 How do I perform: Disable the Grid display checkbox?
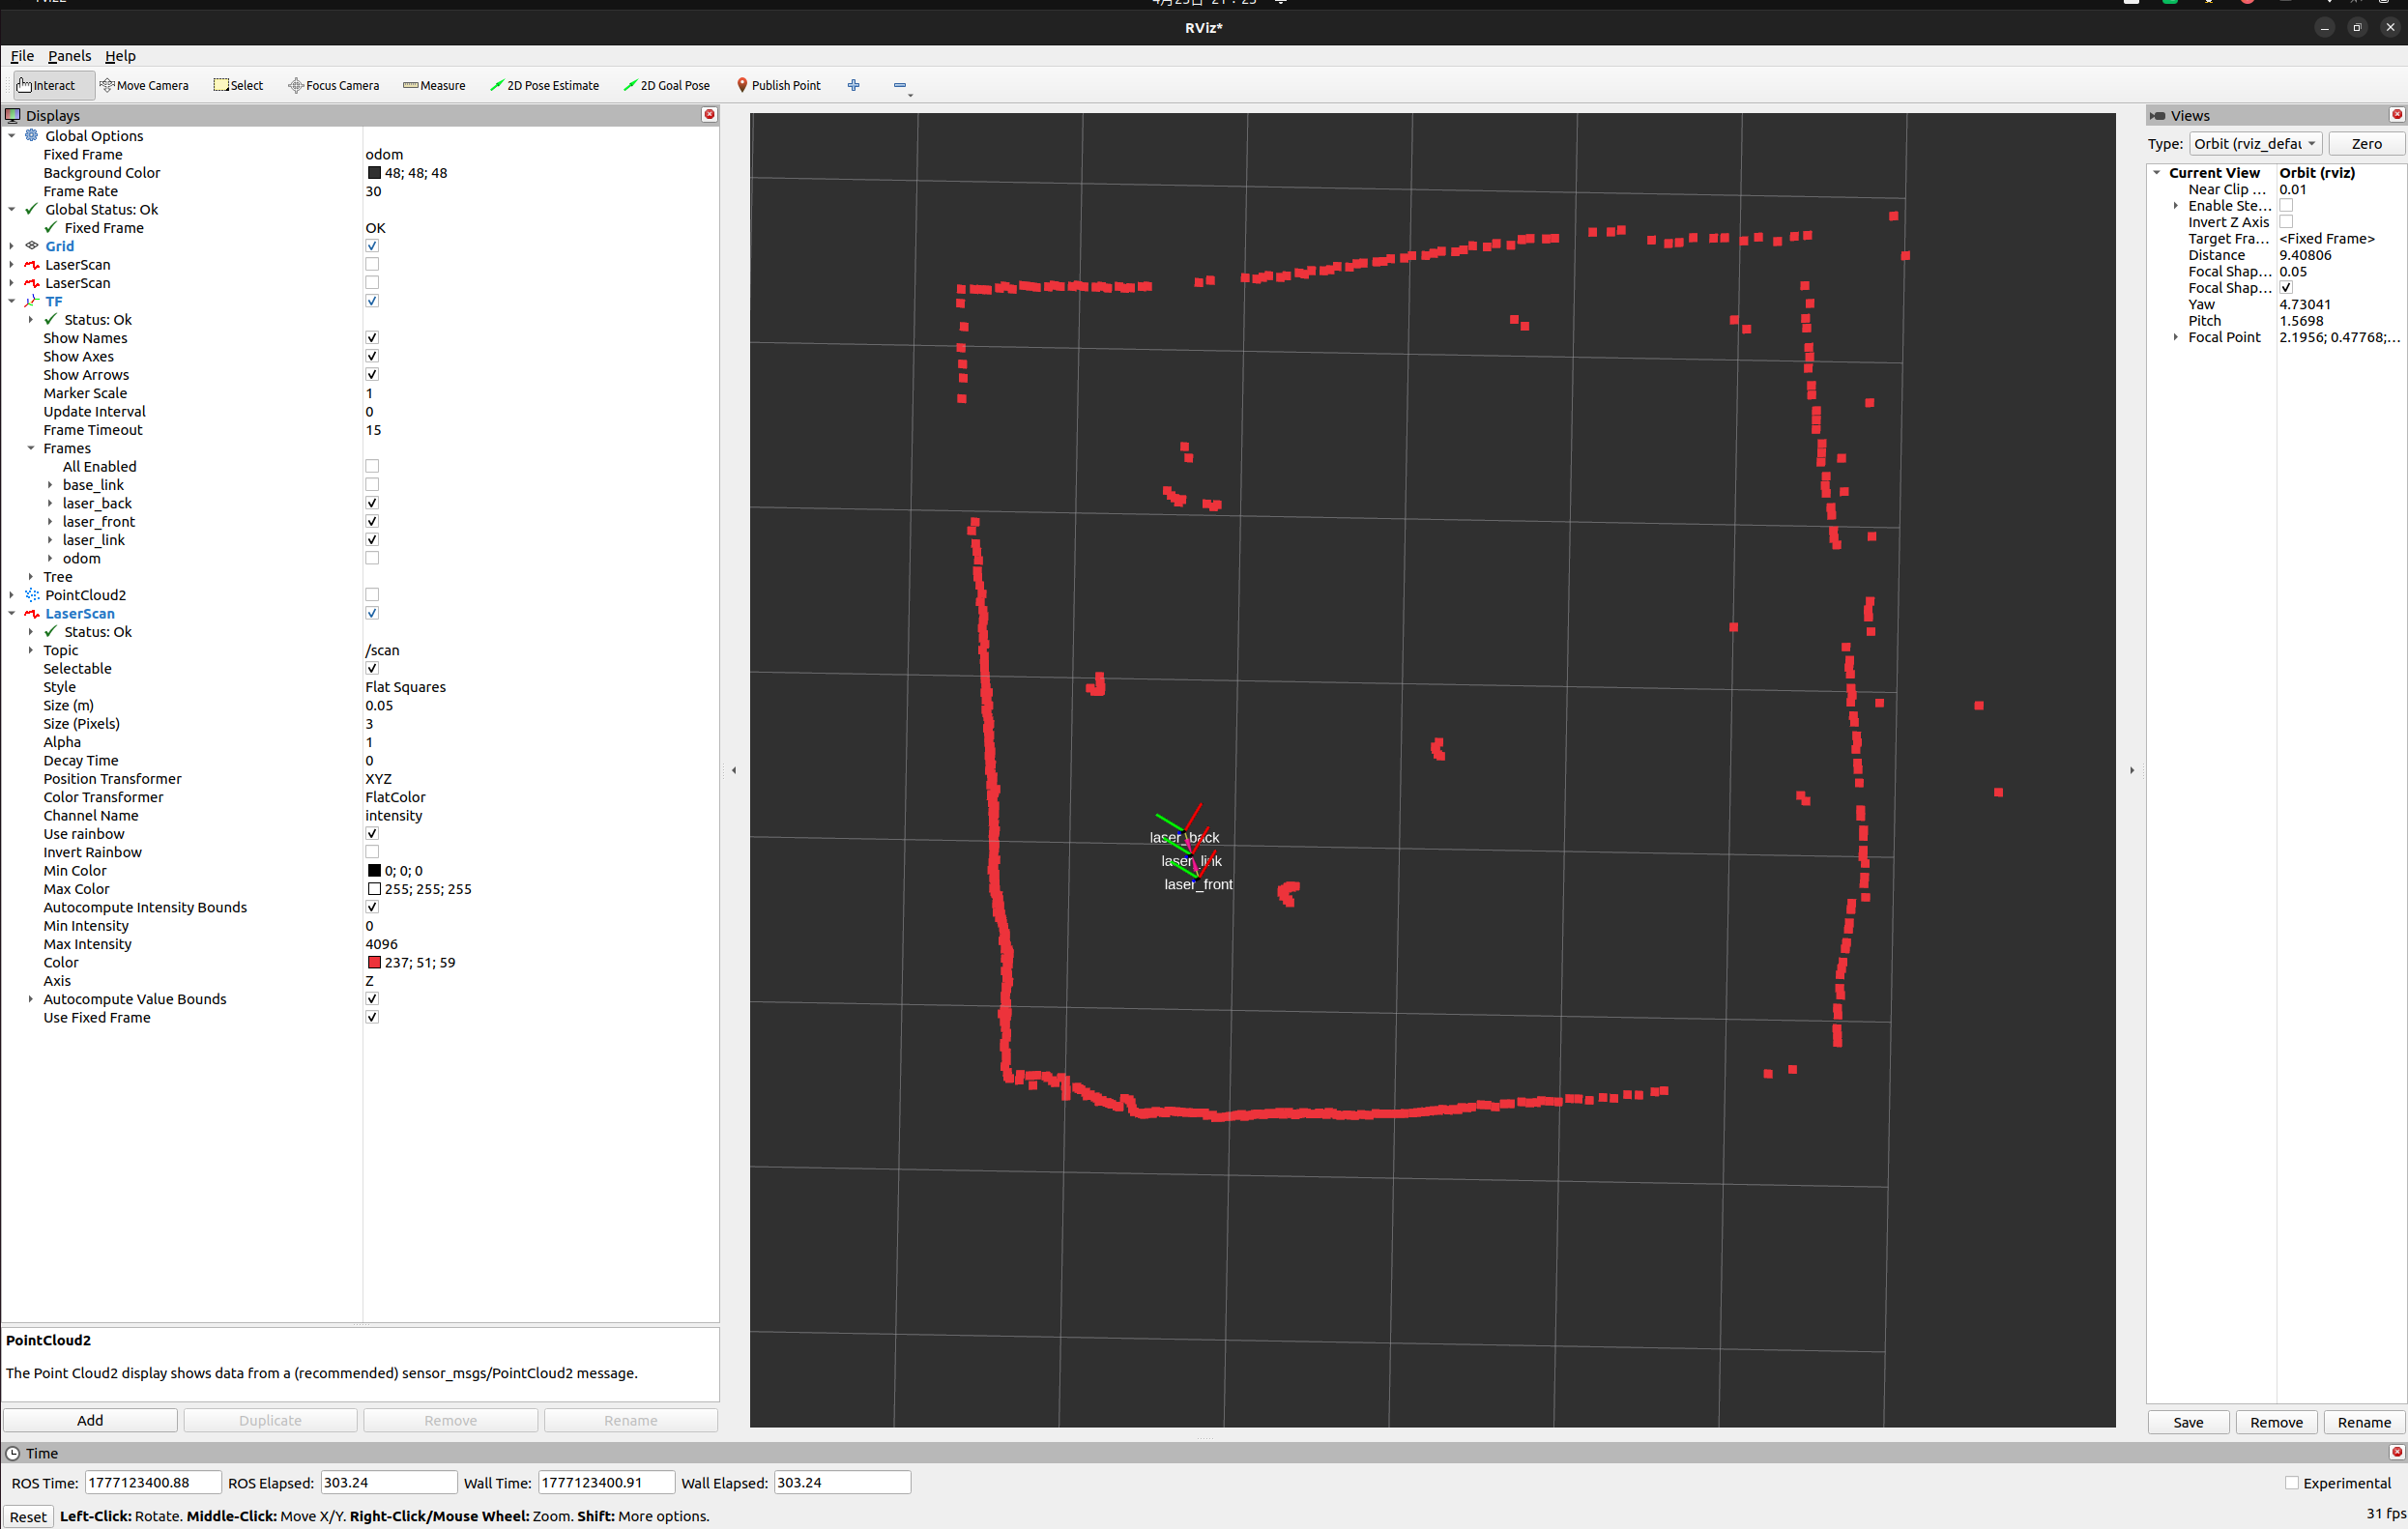point(372,246)
